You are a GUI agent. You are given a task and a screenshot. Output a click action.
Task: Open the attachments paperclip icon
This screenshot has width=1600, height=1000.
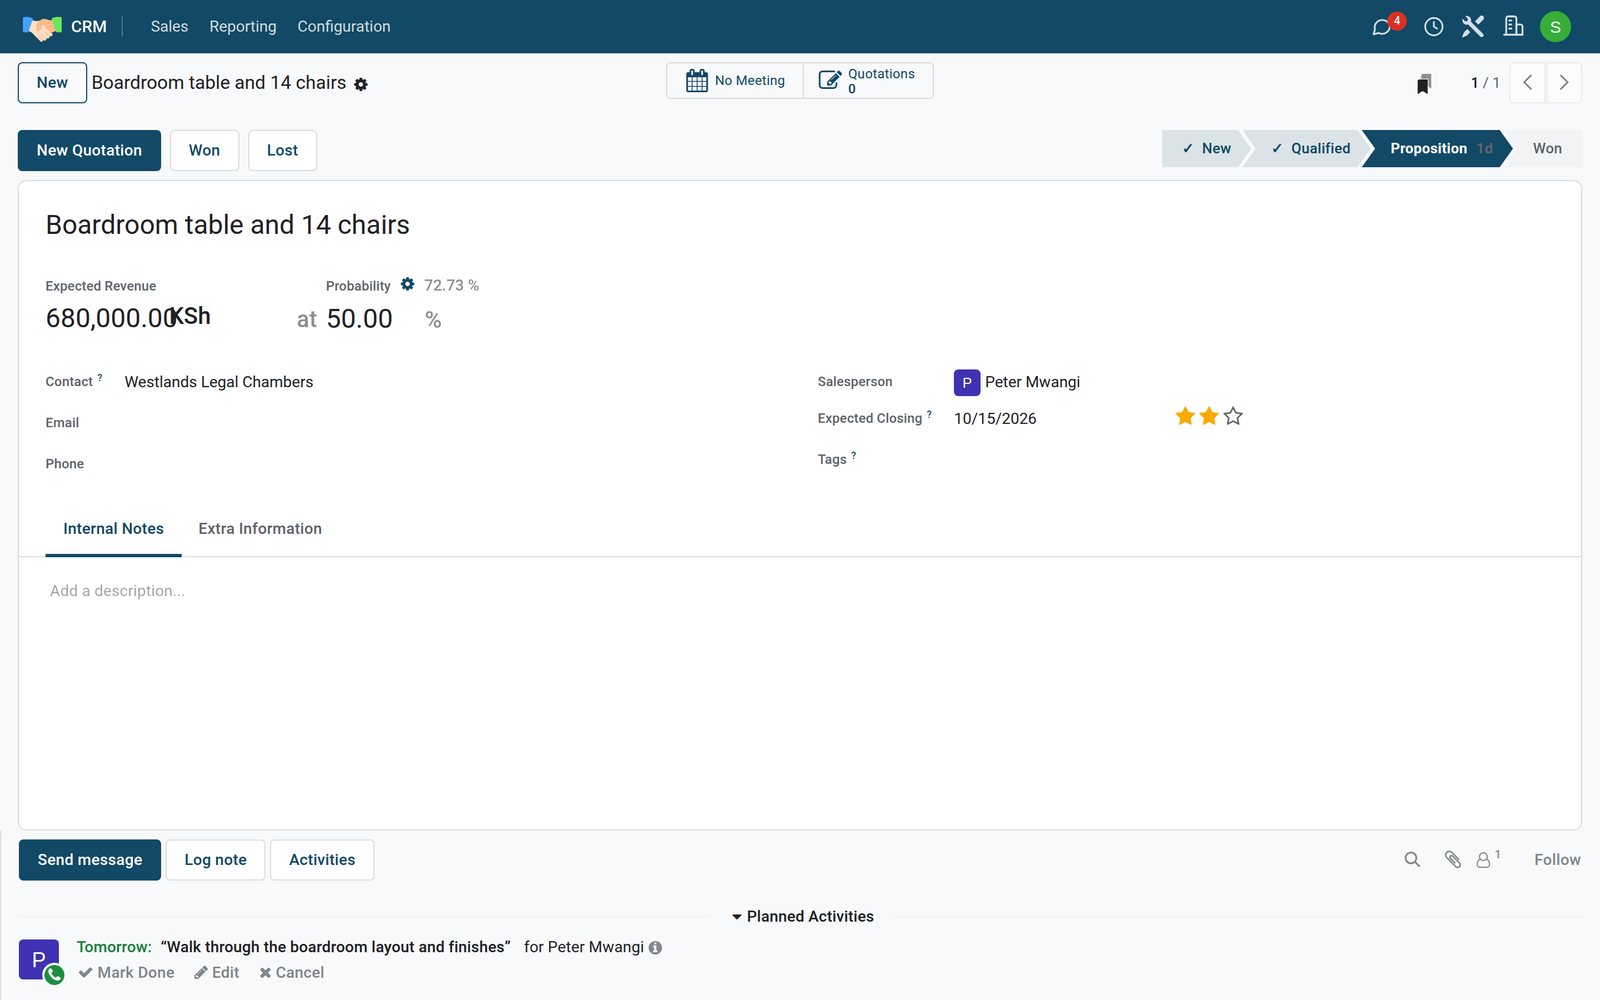[x=1453, y=860]
